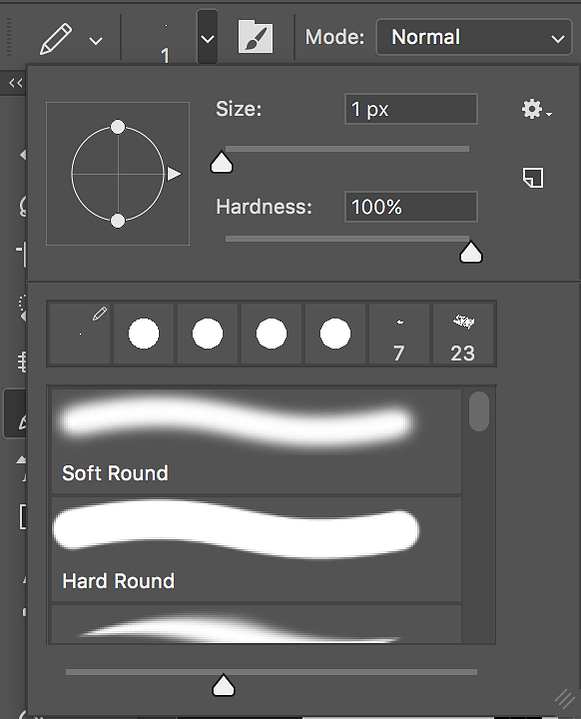The image size is (581, 719).
Task: Select the Pencil tool icon in options bar
Action: 56,39
